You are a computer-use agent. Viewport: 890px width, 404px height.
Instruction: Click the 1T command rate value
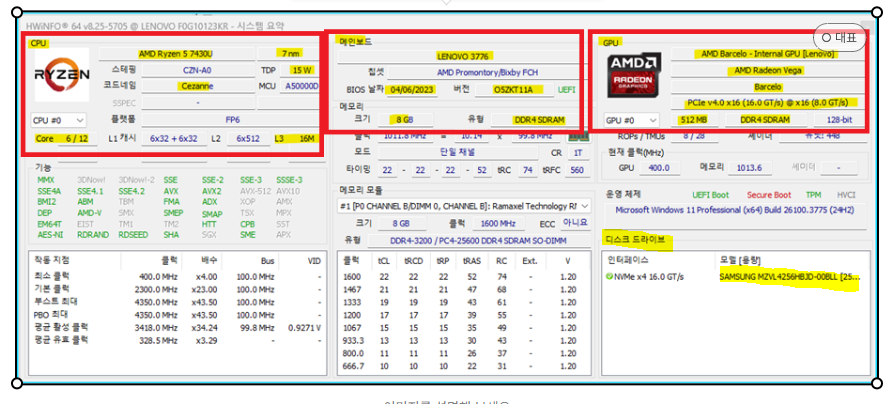pos(577,153)
